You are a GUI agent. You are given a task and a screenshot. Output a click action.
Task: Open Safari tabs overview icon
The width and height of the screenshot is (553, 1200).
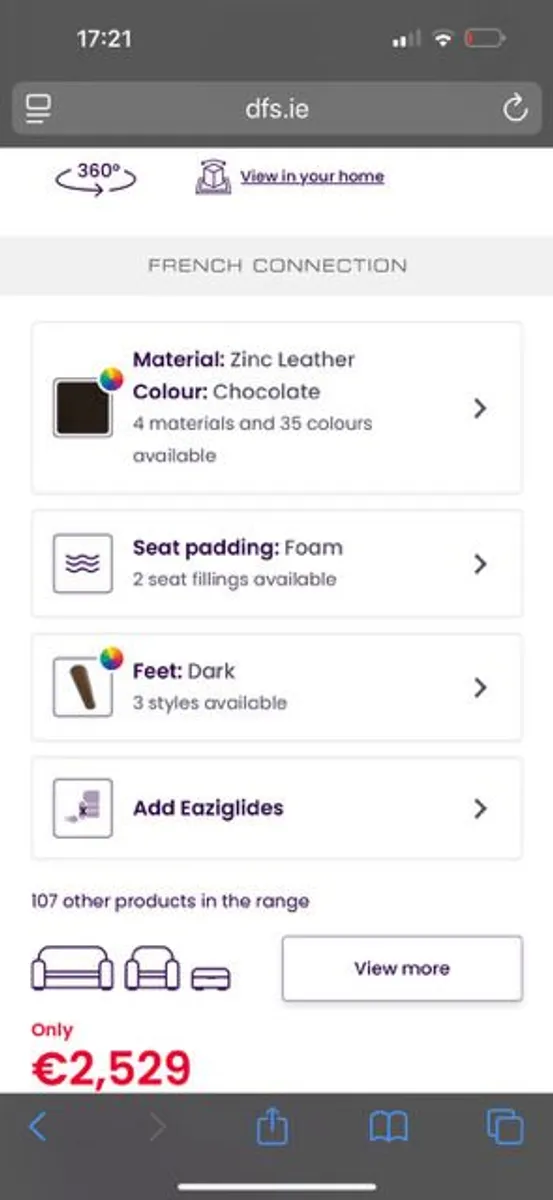click(505, 1127)
